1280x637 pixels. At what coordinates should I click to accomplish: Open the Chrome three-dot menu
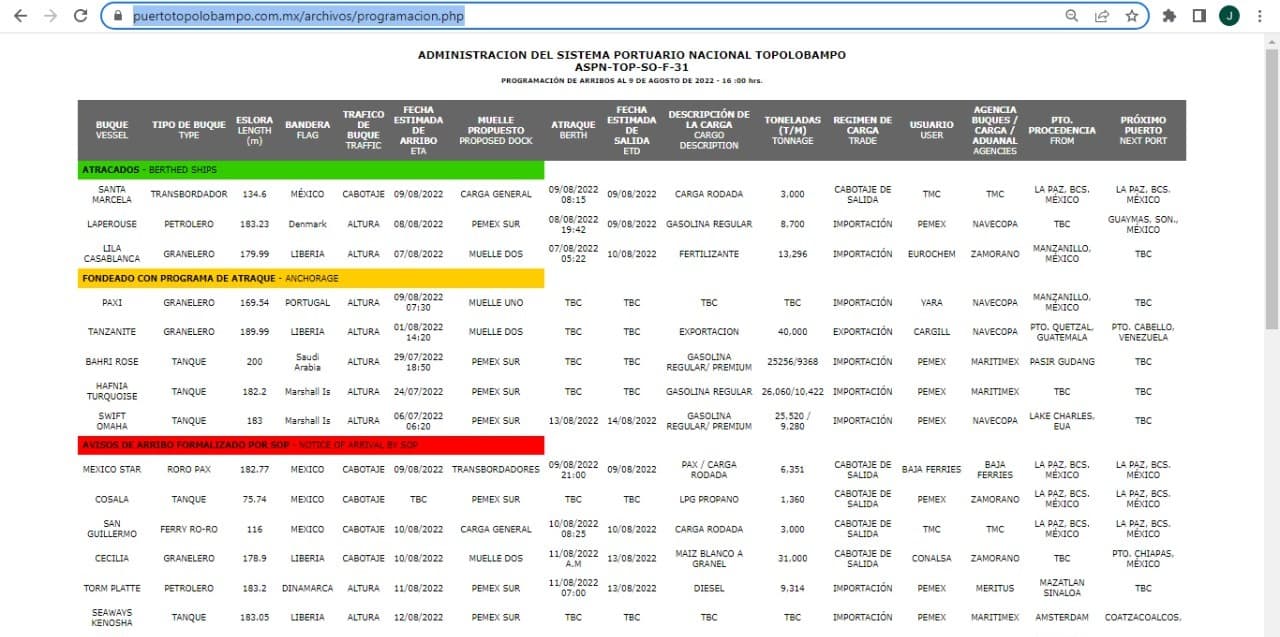pyautogui.click(x=1260, y=16)
